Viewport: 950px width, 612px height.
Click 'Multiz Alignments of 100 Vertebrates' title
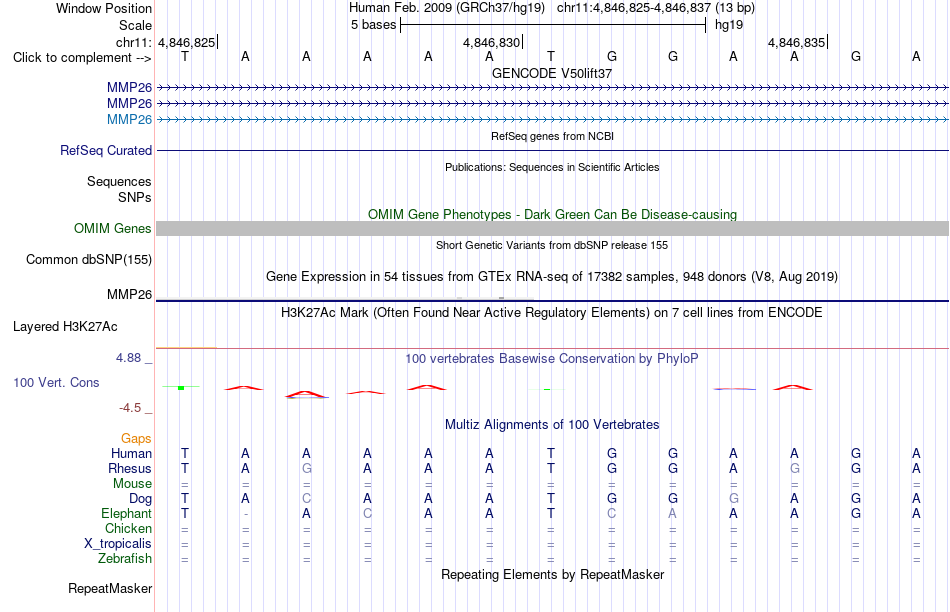click(x=552, y=424)
